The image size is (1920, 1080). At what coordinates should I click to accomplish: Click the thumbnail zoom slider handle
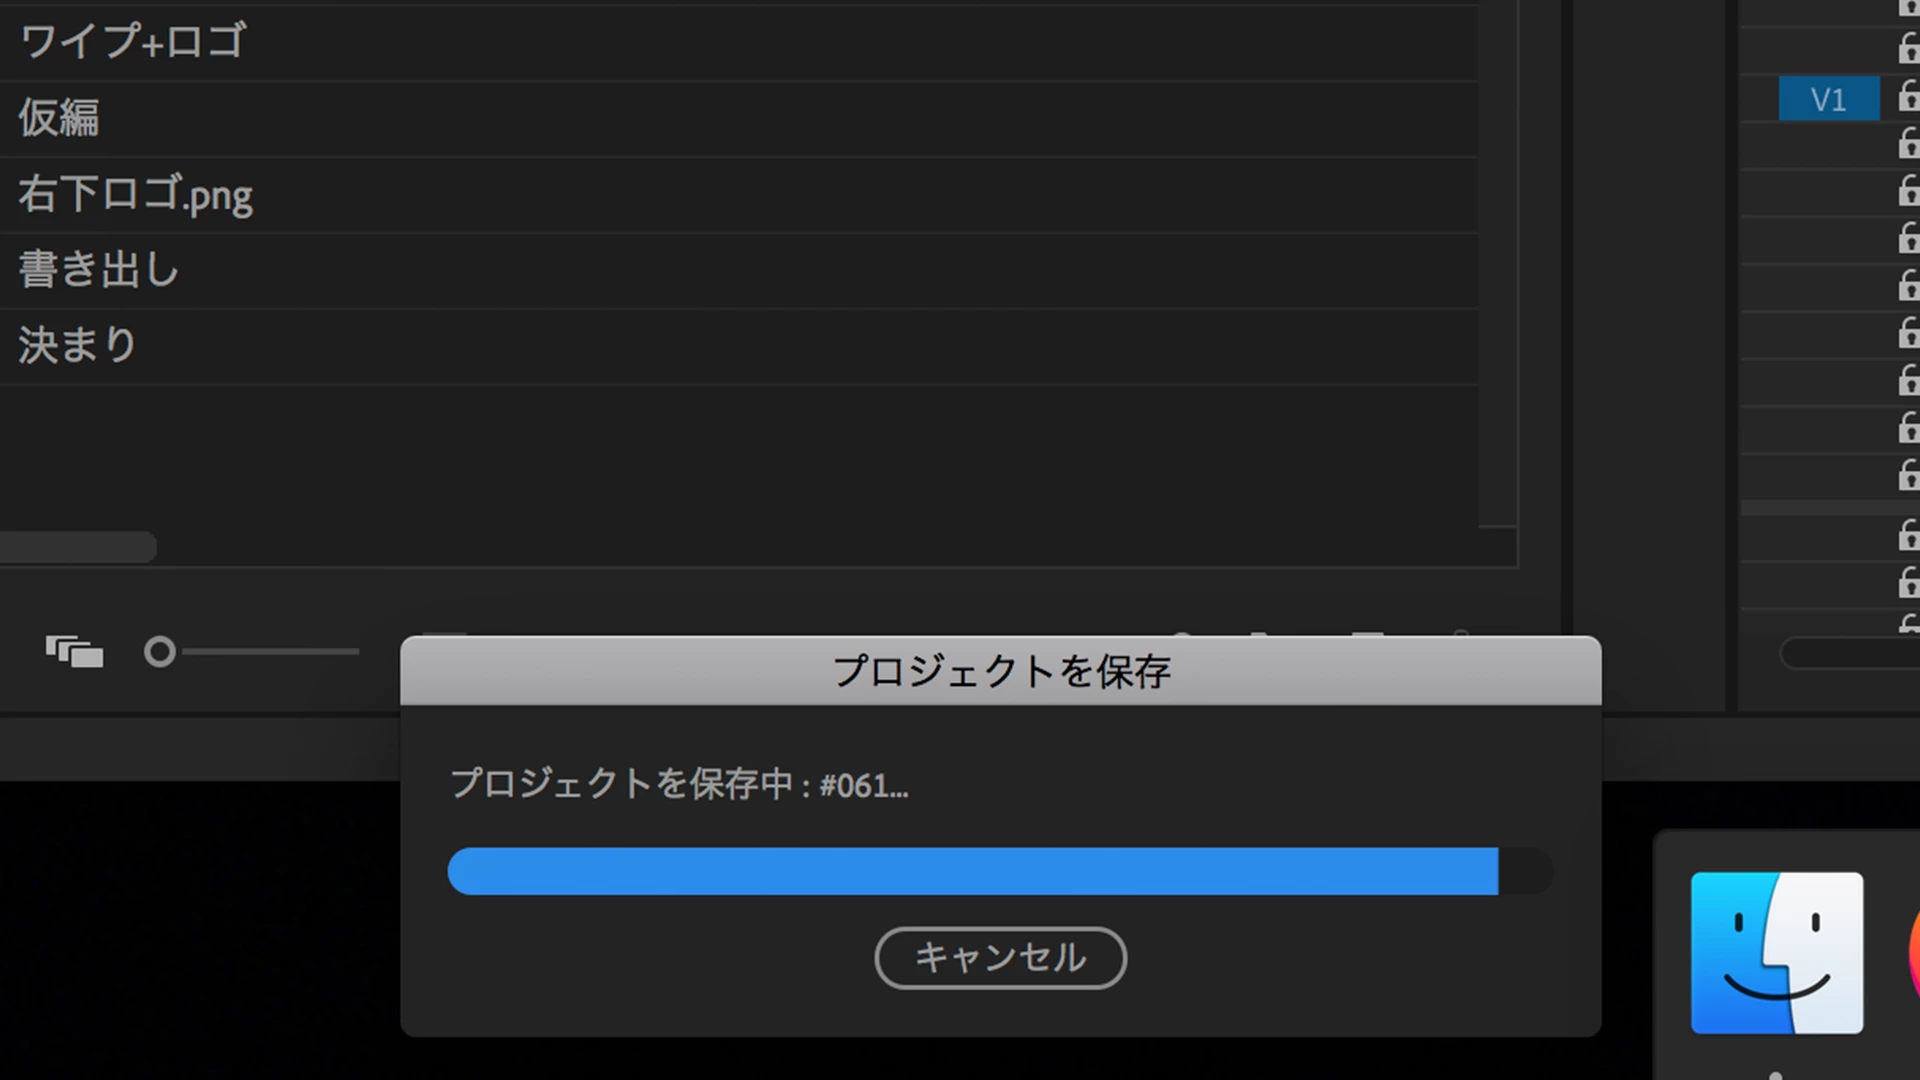160,652
